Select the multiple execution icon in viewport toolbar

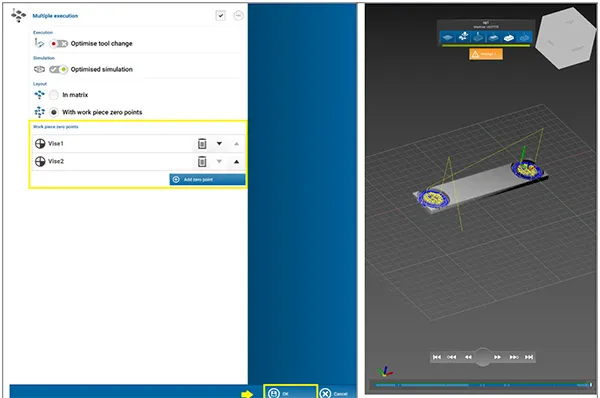coord(463,37)
